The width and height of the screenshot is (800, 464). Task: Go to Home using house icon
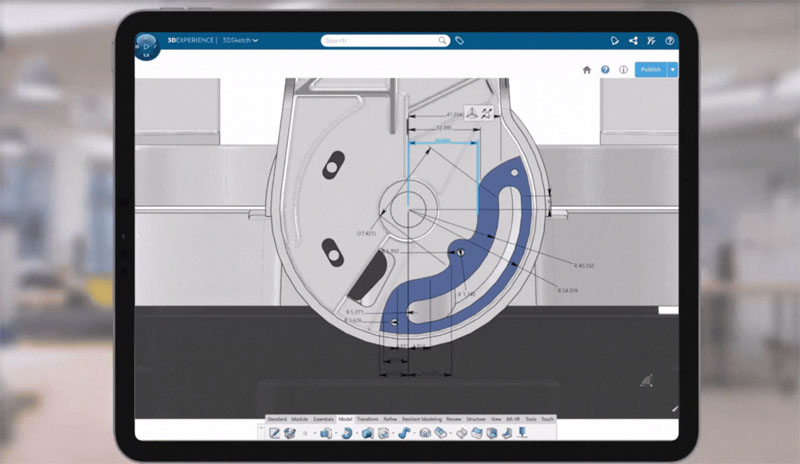coord(587,70)
